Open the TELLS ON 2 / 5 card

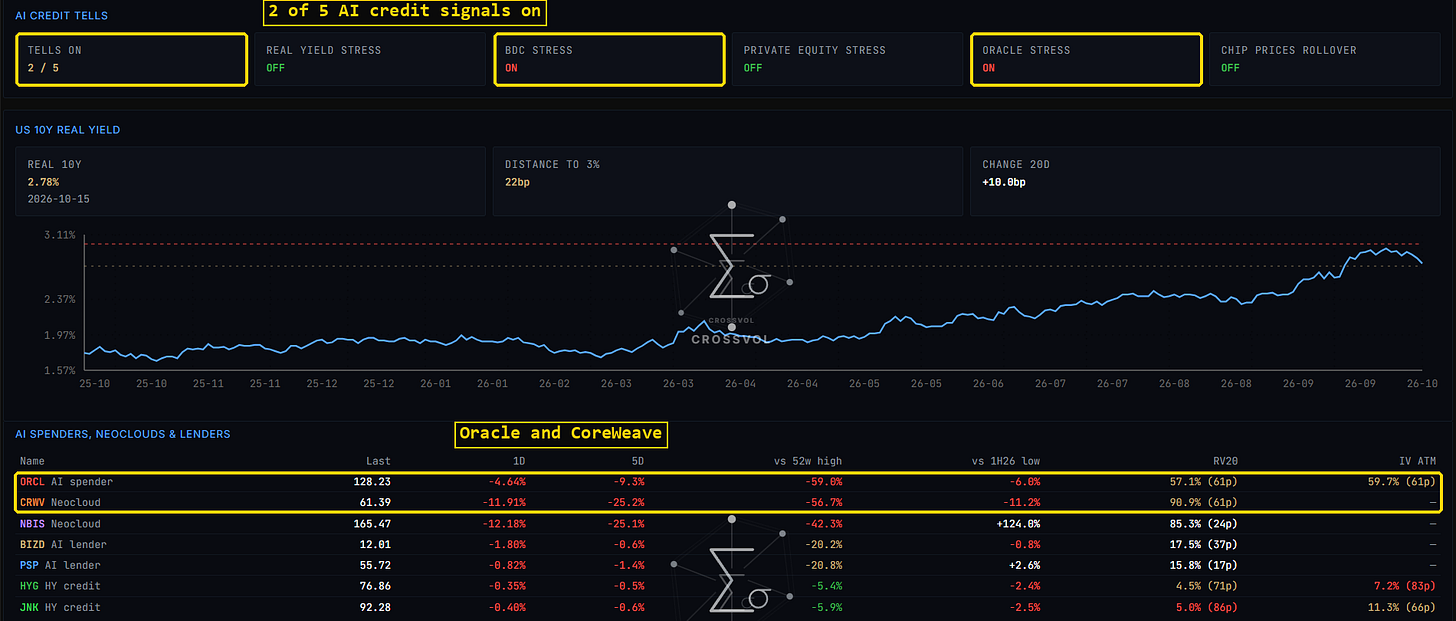click(131, 59)
